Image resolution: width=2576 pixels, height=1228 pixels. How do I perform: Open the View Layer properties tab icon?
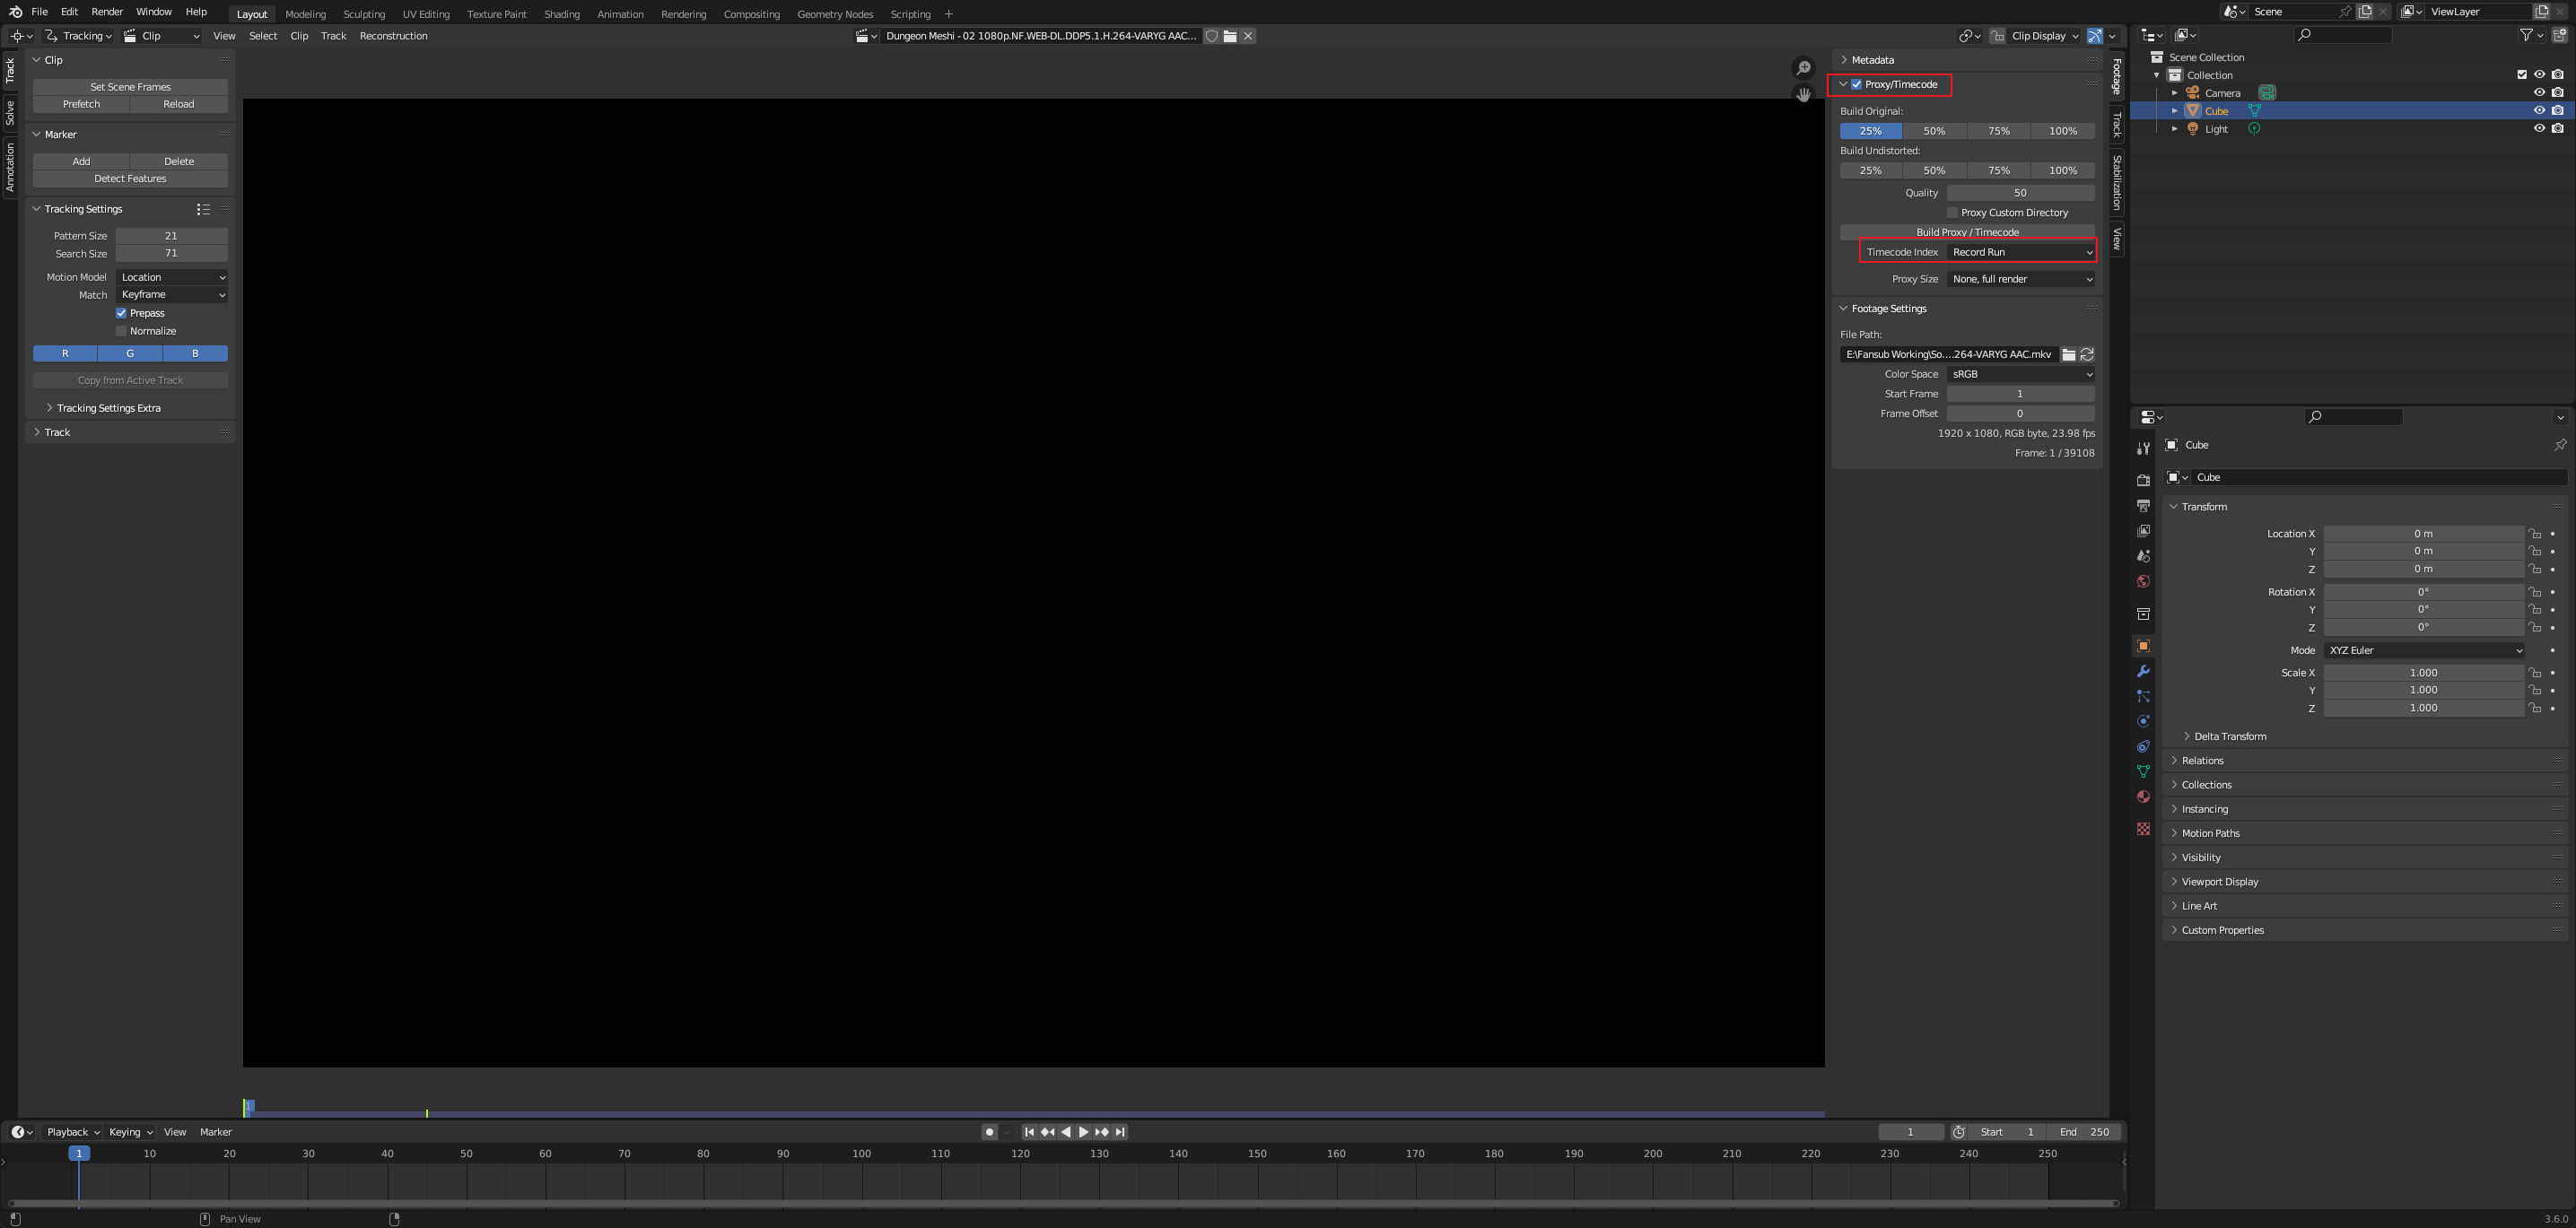pos(2143,531)
